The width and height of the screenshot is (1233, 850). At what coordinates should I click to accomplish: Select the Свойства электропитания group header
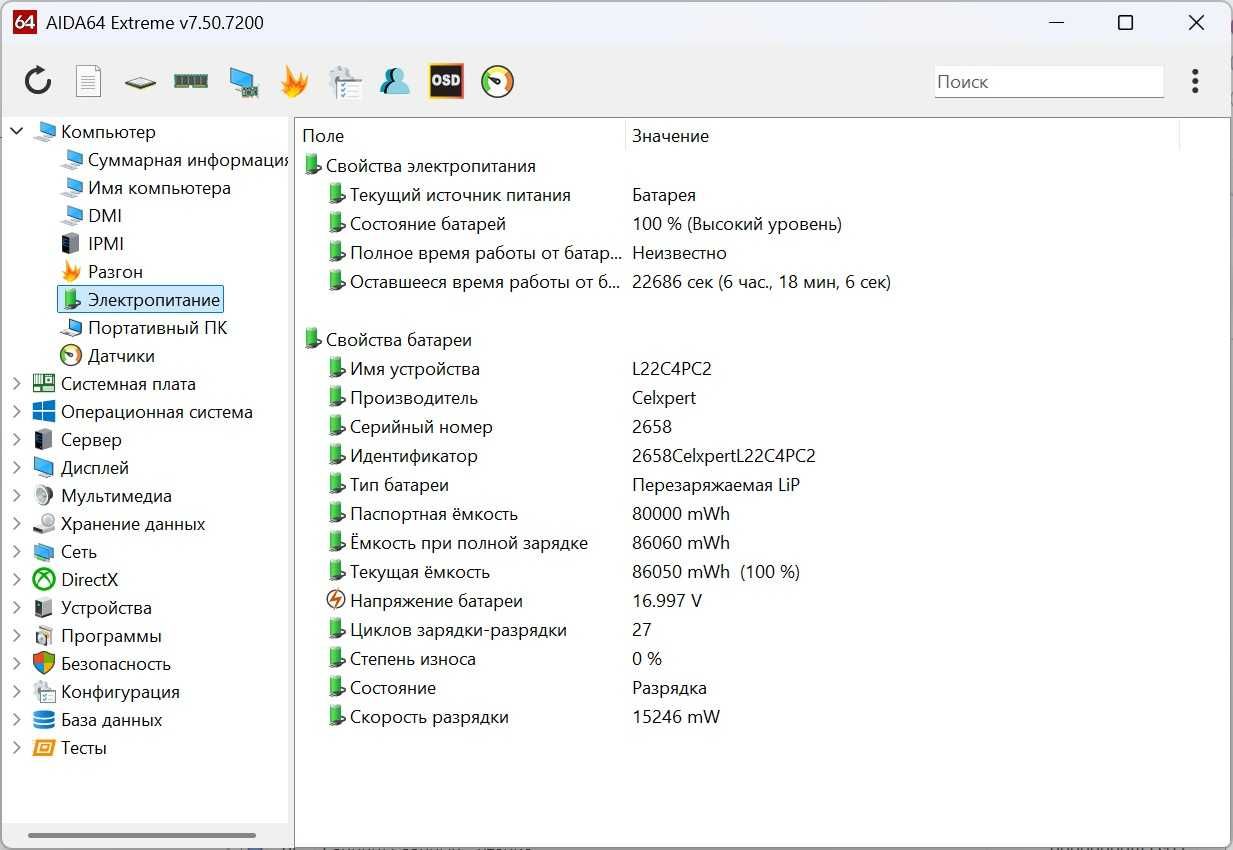coord(430,166)
